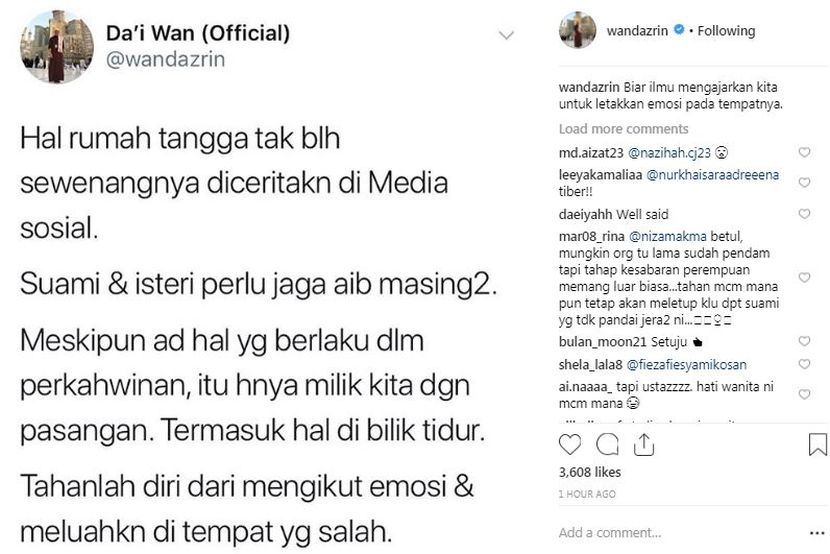The image size is (830, 554).
Task: Click the verified badge next to wandazrin
Action: (x=679, y=30)
